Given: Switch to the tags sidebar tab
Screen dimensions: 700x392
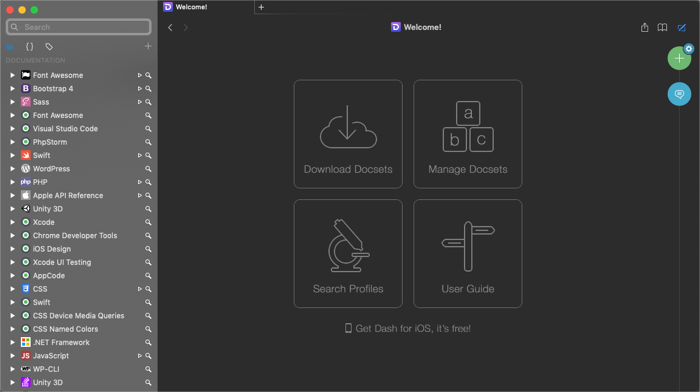Looking at the screenshot, I should coord(49,46).
